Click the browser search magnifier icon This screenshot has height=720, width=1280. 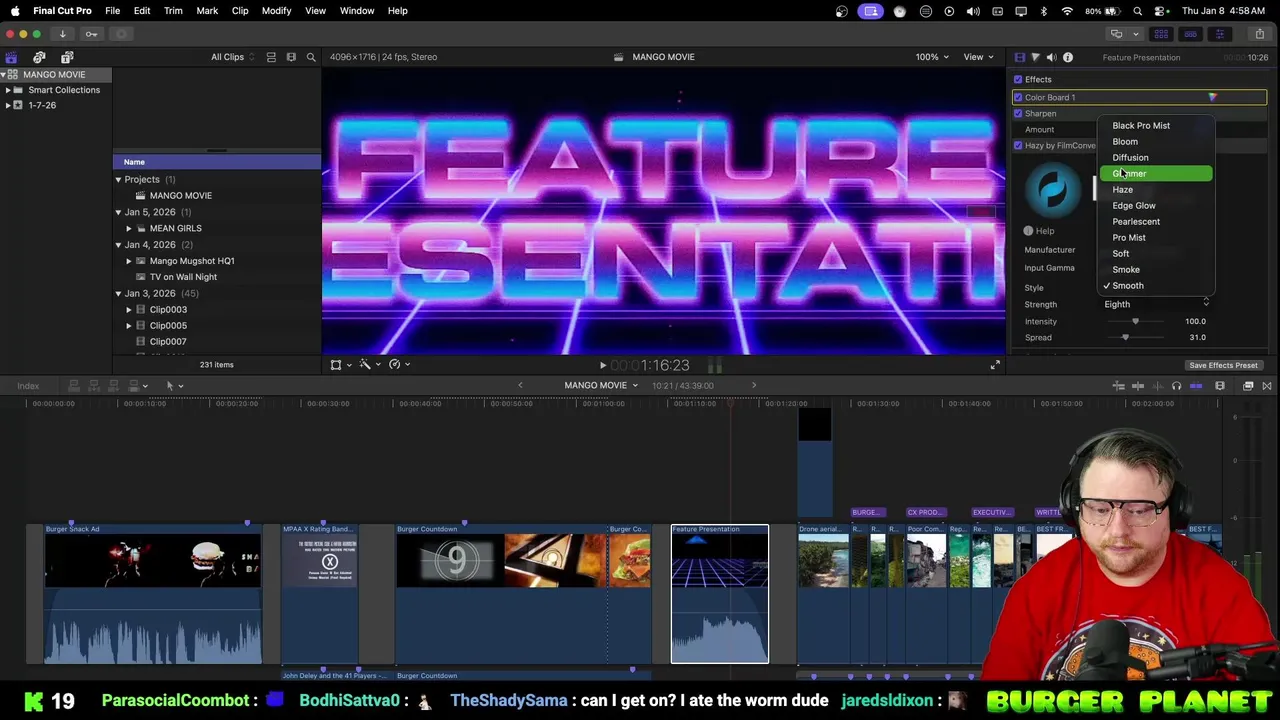[311, 57]
